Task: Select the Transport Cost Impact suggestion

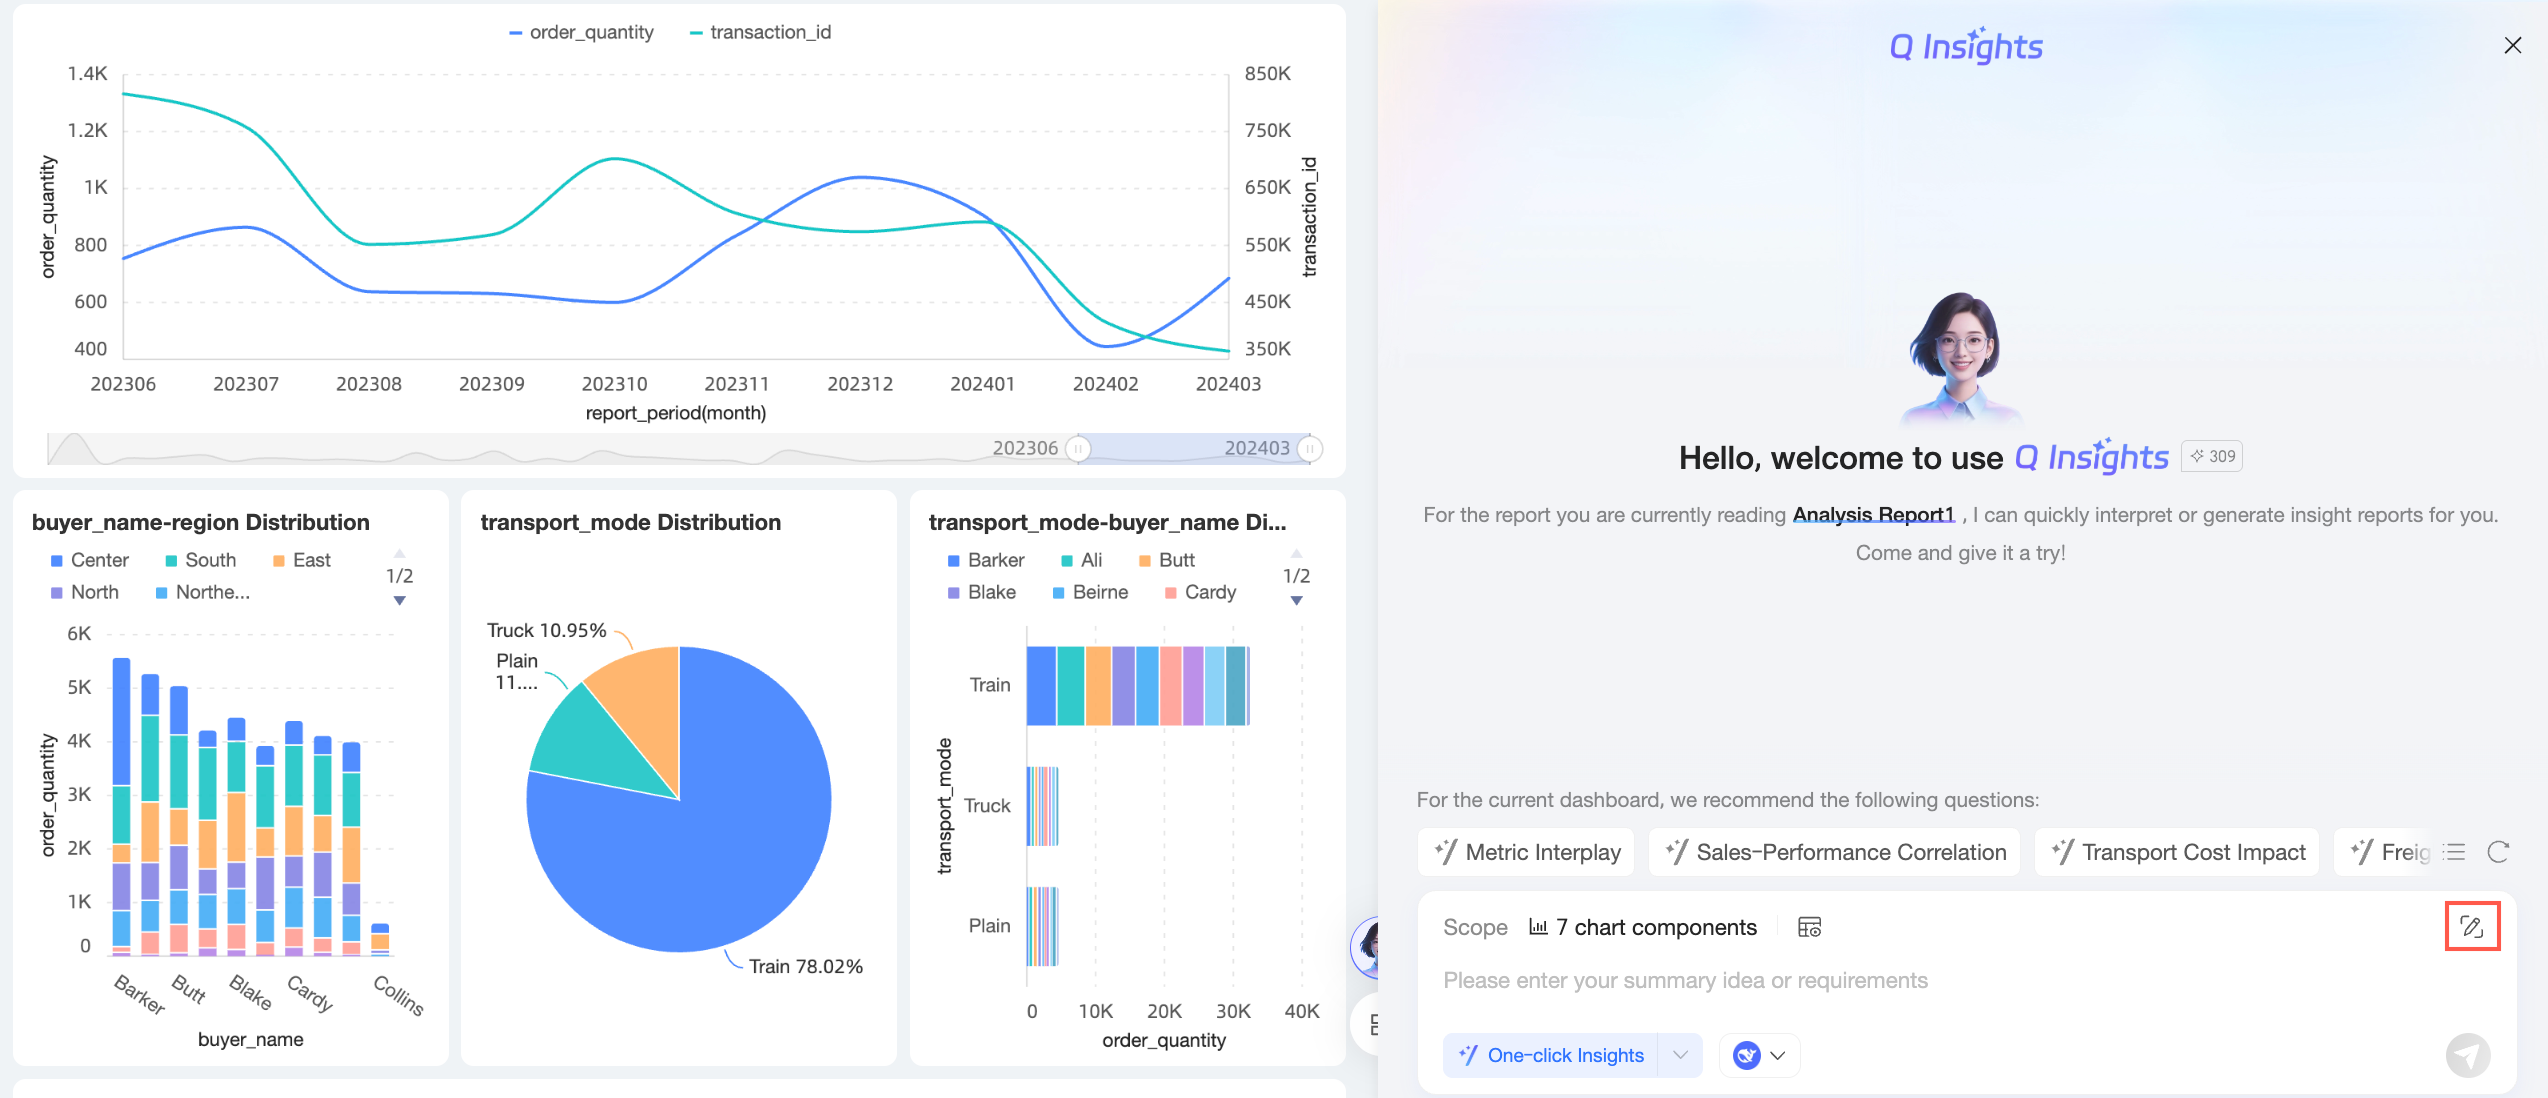Action: [x=2177, y=852]
